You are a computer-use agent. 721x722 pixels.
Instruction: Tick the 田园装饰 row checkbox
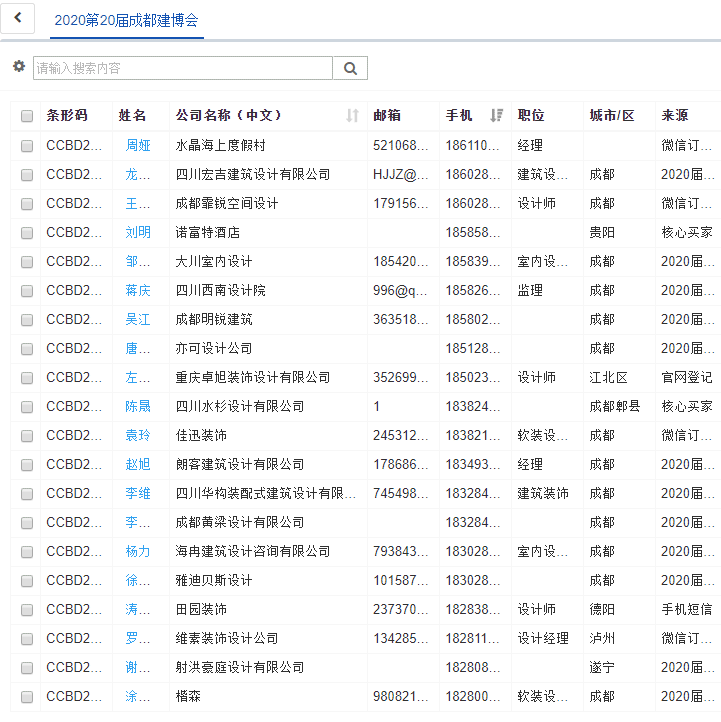tap(27, 610)
